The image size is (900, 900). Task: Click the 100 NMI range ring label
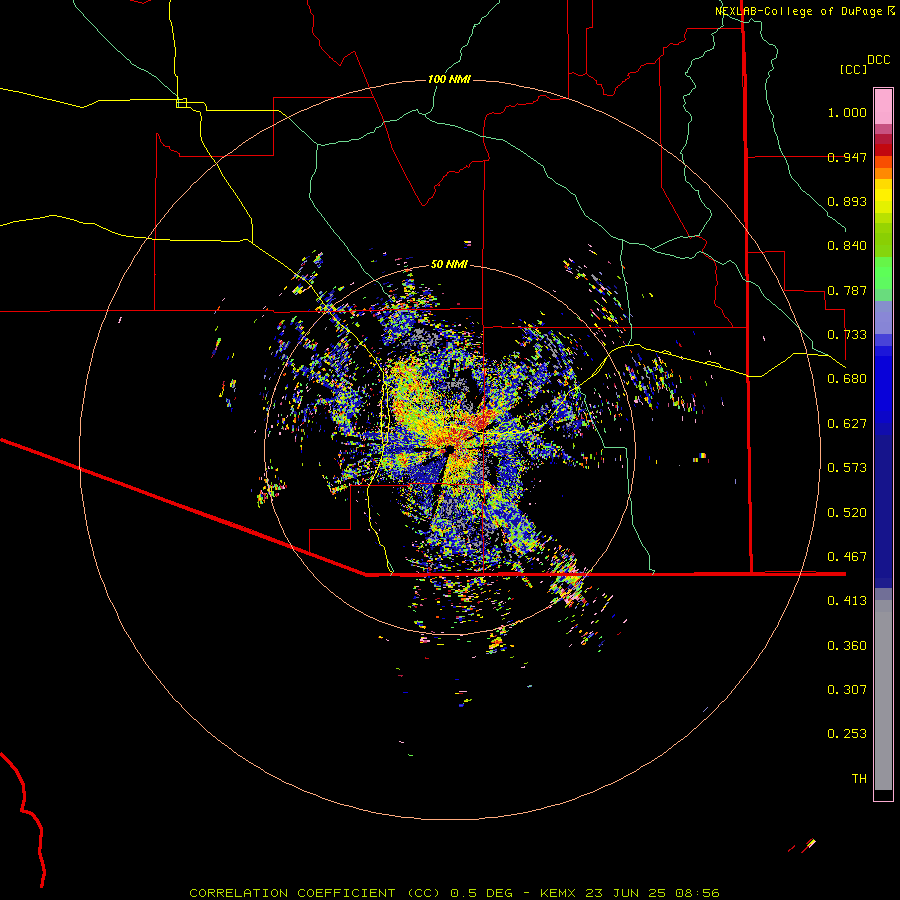[449, 79]
